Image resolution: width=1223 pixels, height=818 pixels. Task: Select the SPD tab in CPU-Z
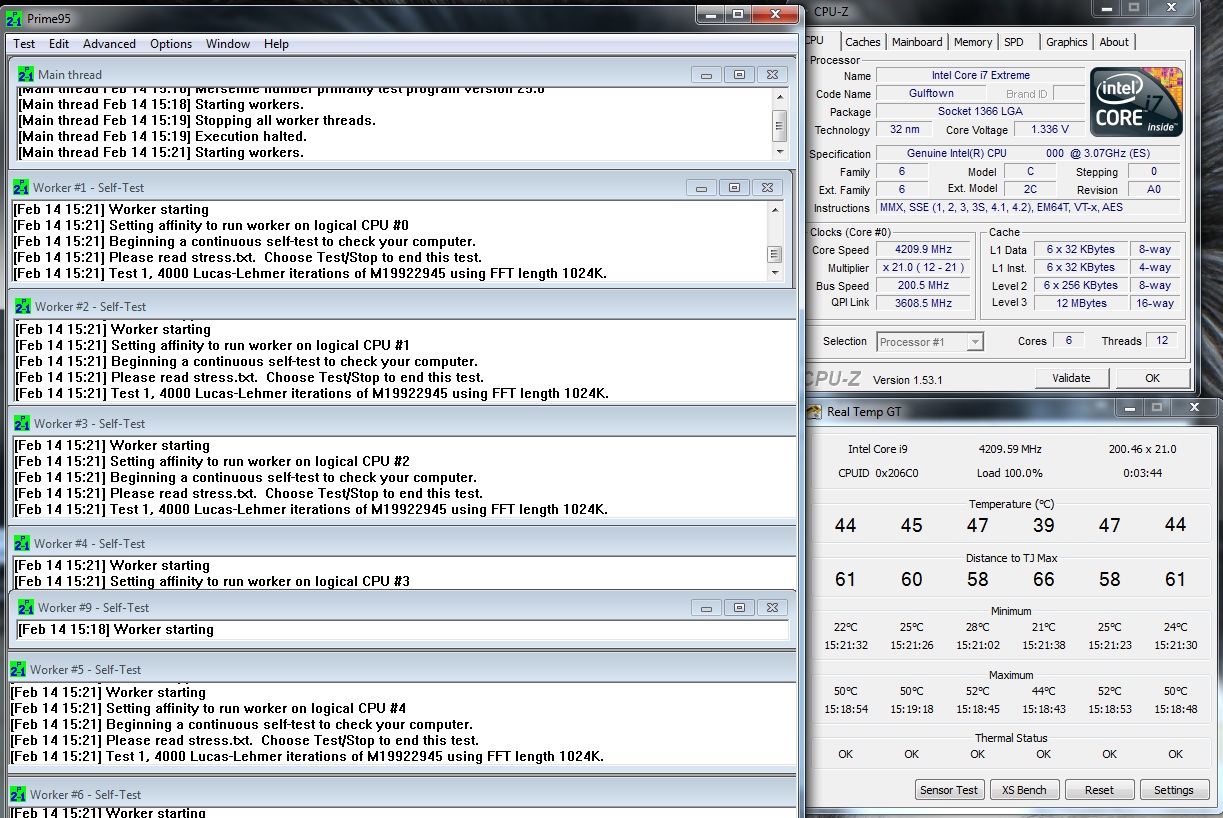(1014, 42)
